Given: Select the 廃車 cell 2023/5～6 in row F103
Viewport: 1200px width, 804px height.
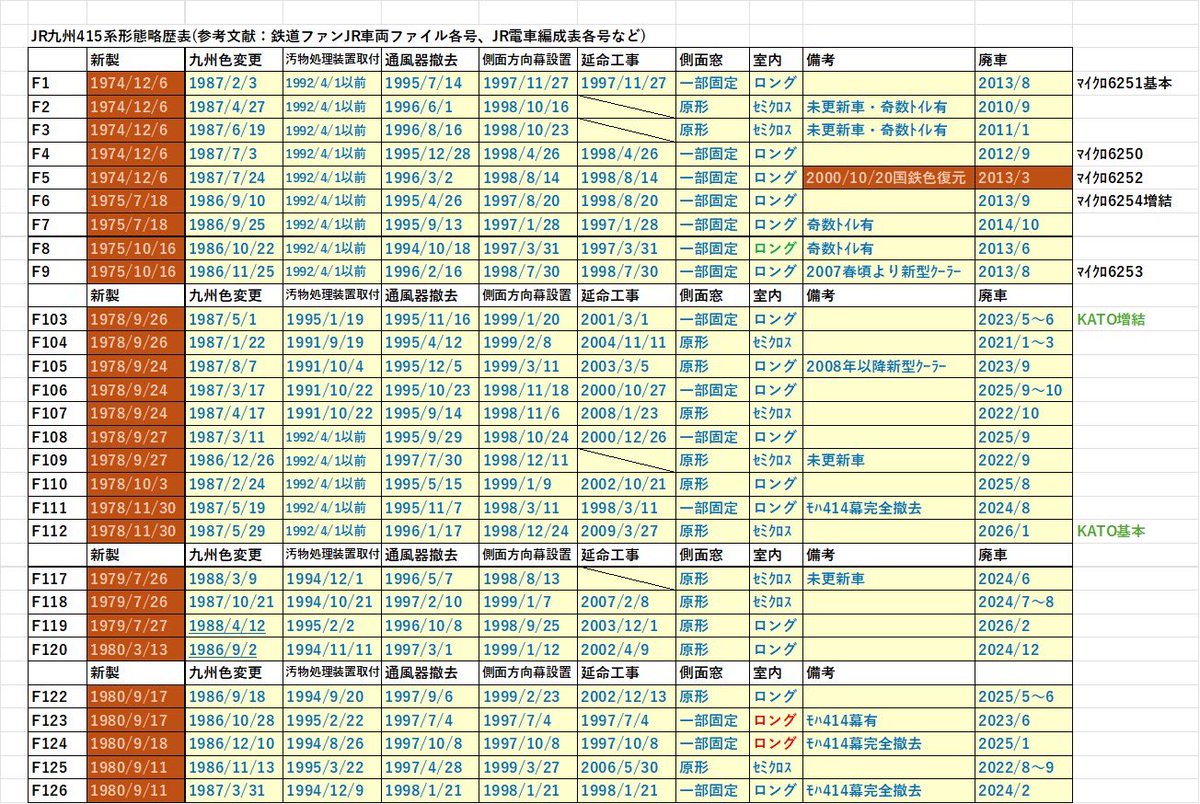Looking at the screenshot, I should point(1024,320).
